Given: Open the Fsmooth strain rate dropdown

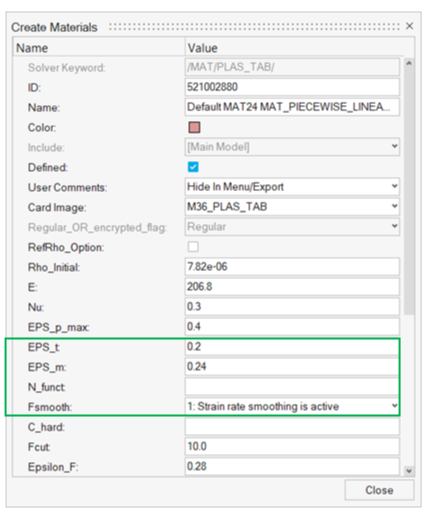Looking at the screenshot, I should click(292, 406).
